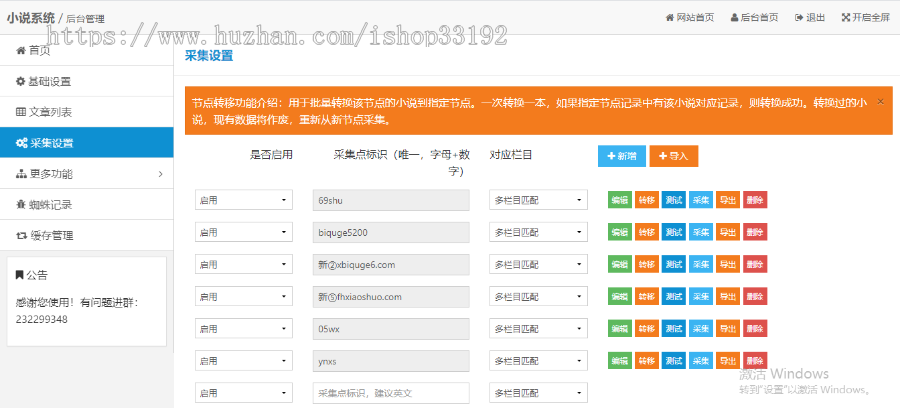Screen dimensions: 900x408
Task: Click 删除 for the biquge5200 row
Action: tap(755, 232)
